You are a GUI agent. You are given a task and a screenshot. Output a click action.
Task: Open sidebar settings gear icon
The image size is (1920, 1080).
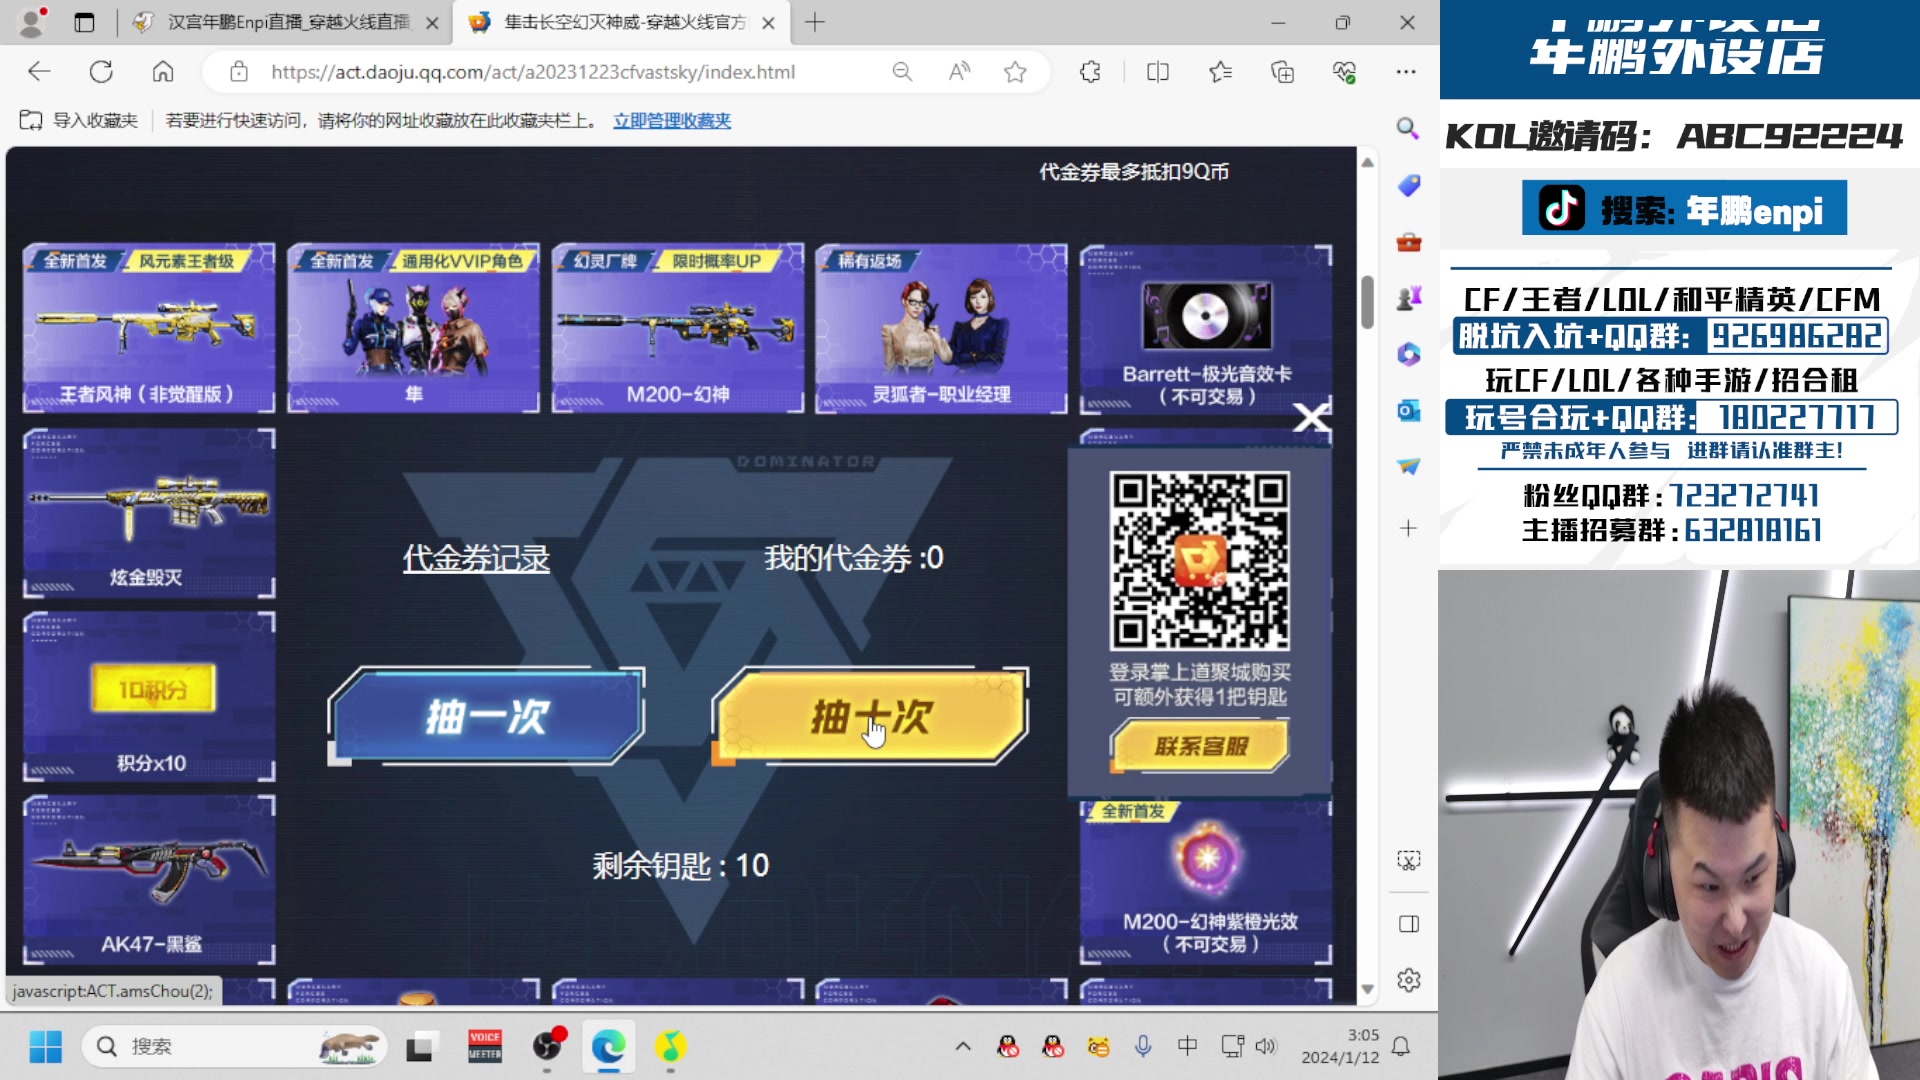coord(1408,980)
